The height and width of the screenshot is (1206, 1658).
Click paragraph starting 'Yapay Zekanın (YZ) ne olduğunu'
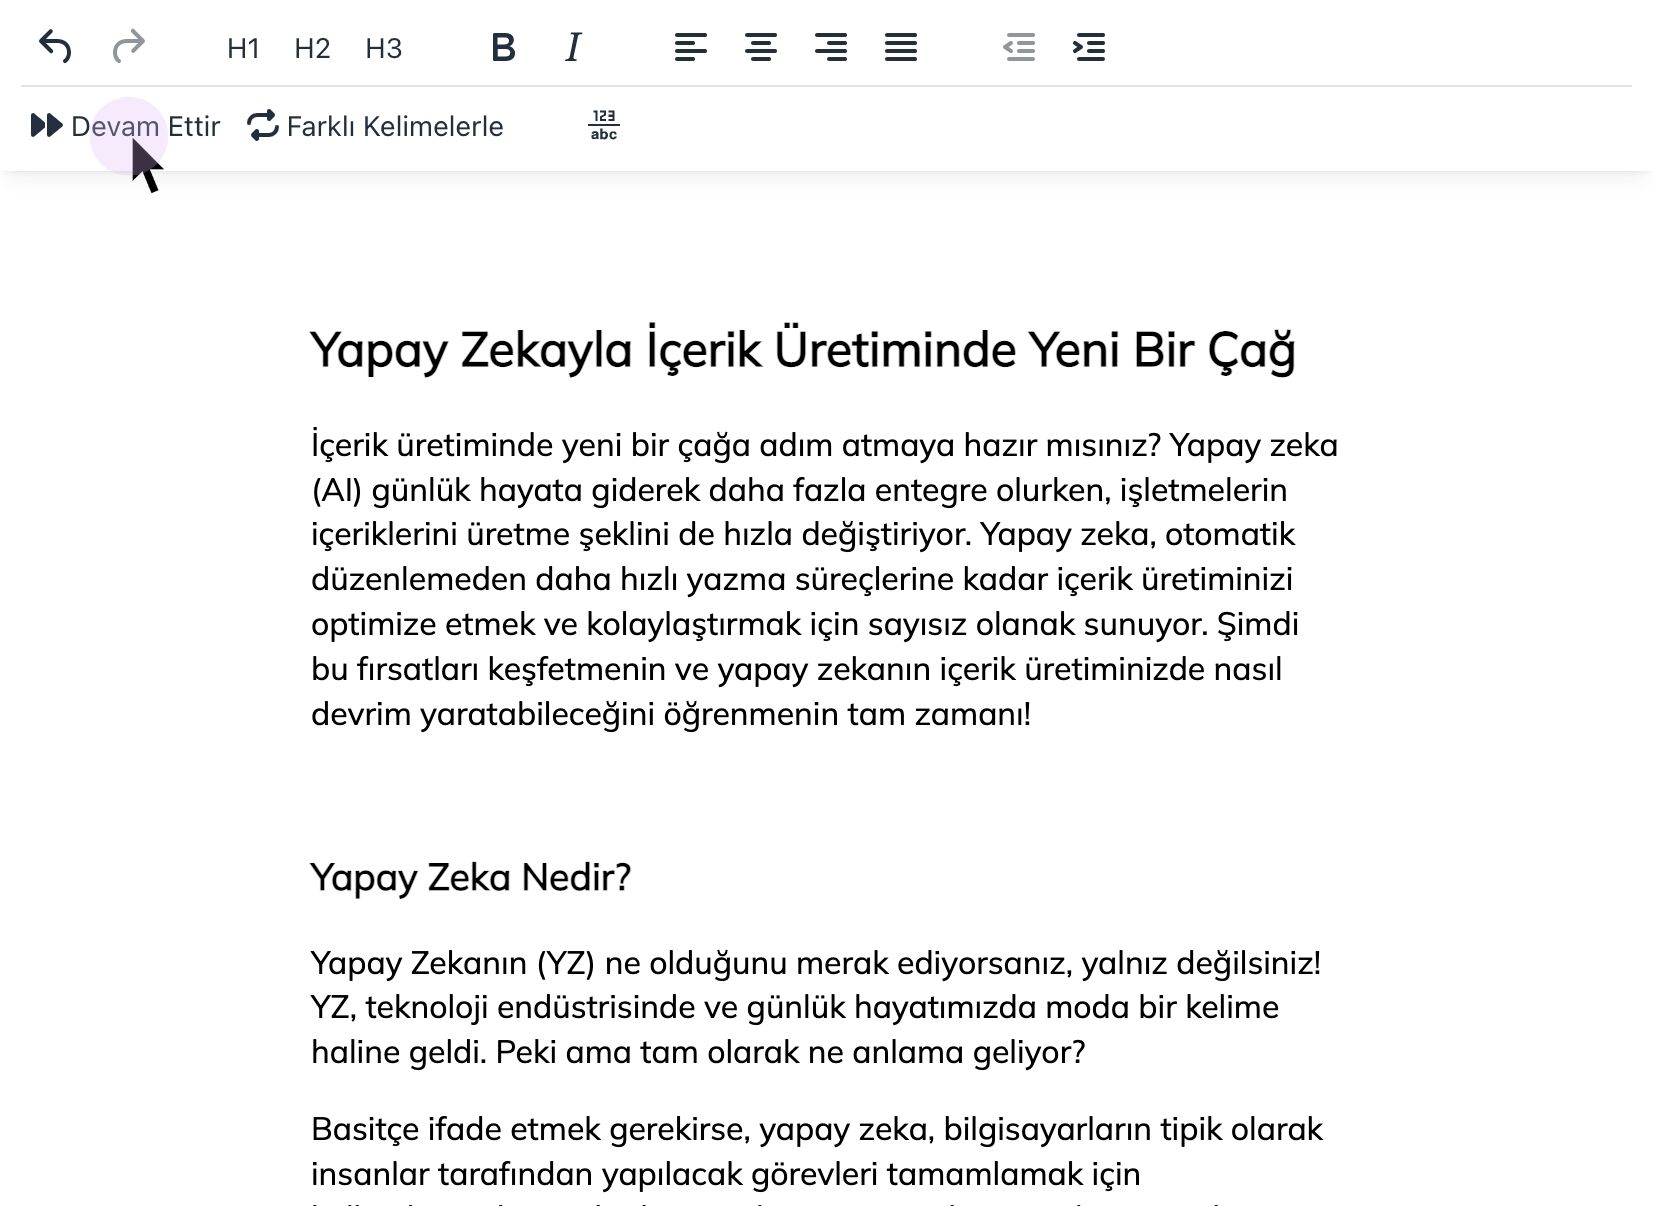pyautogui.click(x=816, y=1007)
